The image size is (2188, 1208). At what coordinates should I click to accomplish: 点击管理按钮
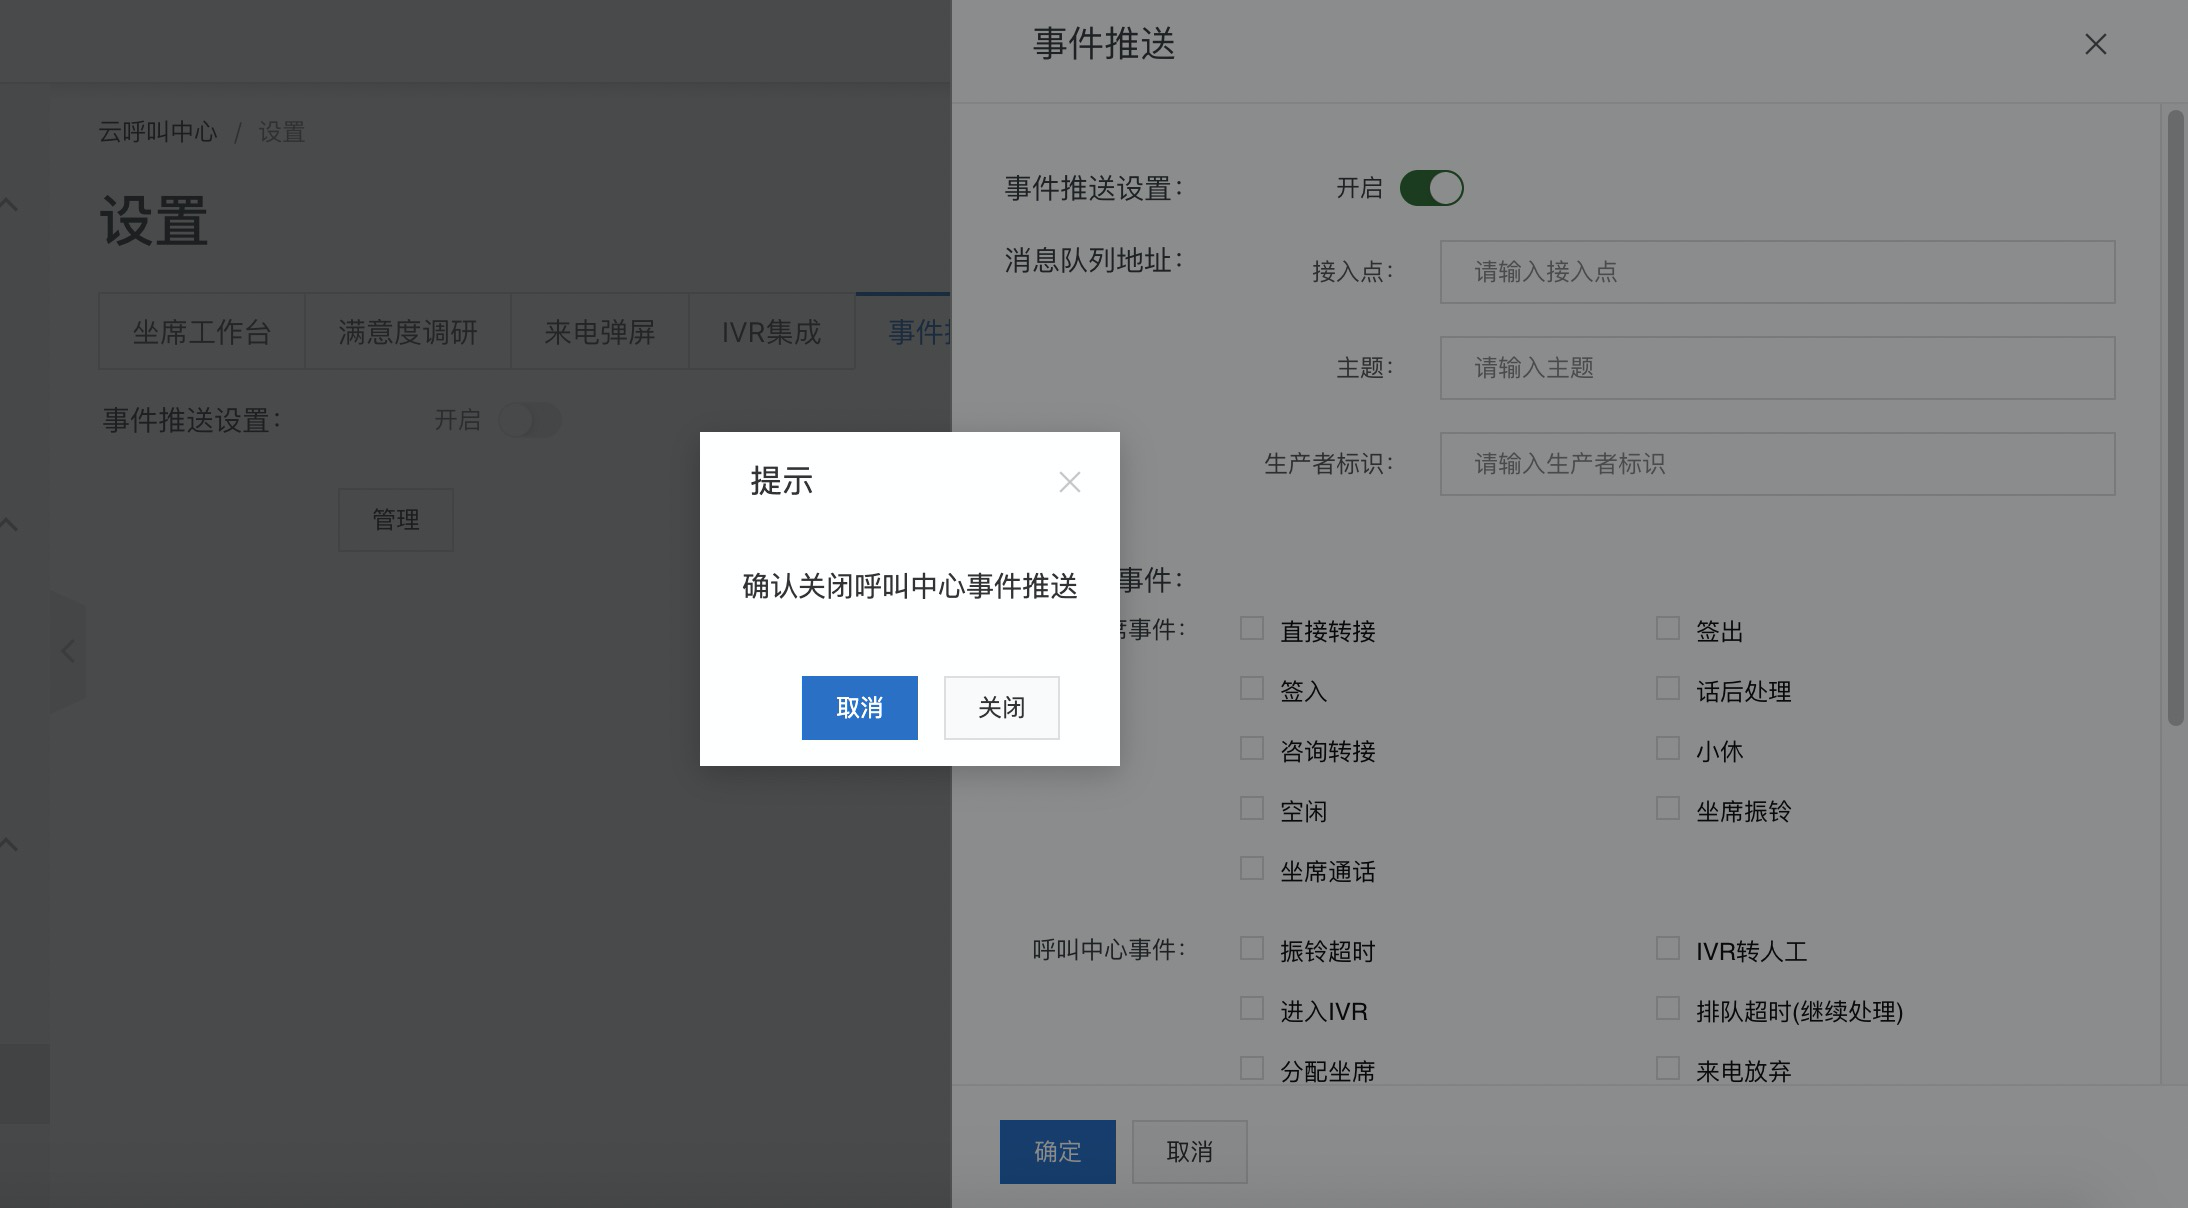tap(396, 519)
